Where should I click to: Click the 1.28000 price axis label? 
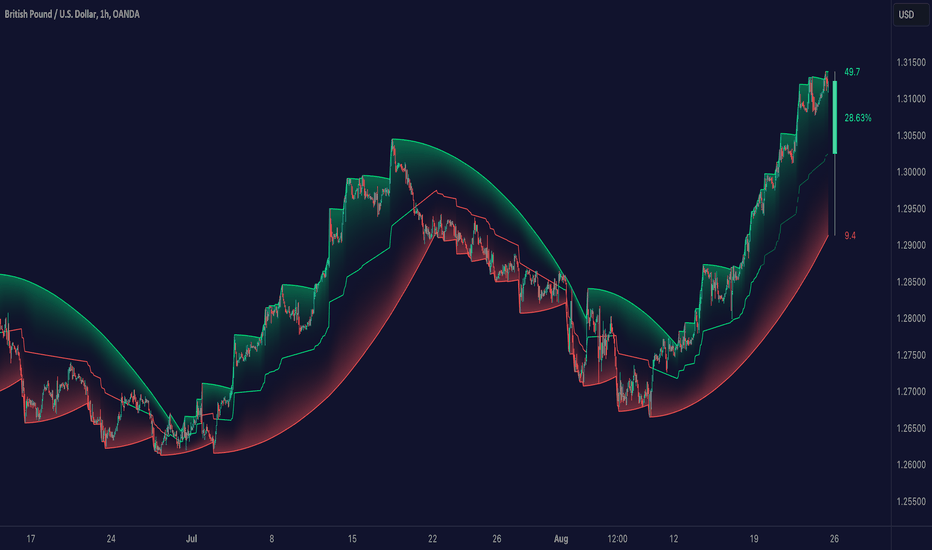click(x=911, y=318)
